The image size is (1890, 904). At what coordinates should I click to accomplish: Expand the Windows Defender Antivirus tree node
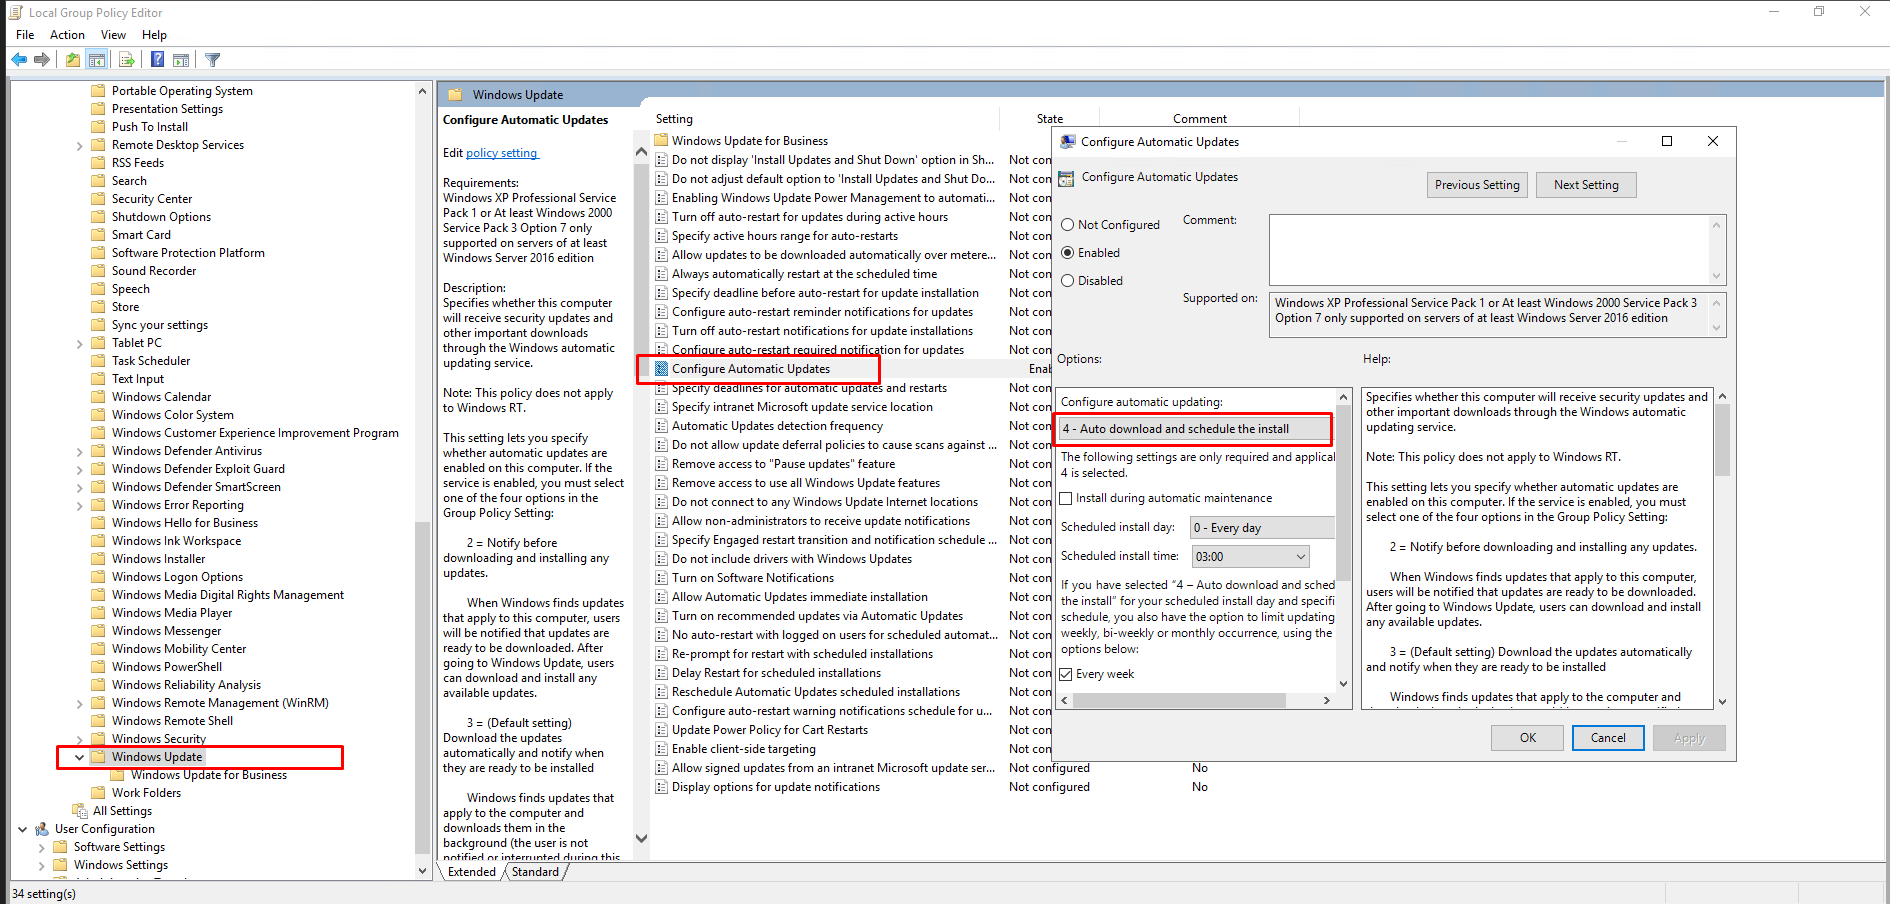coord(80,452)
